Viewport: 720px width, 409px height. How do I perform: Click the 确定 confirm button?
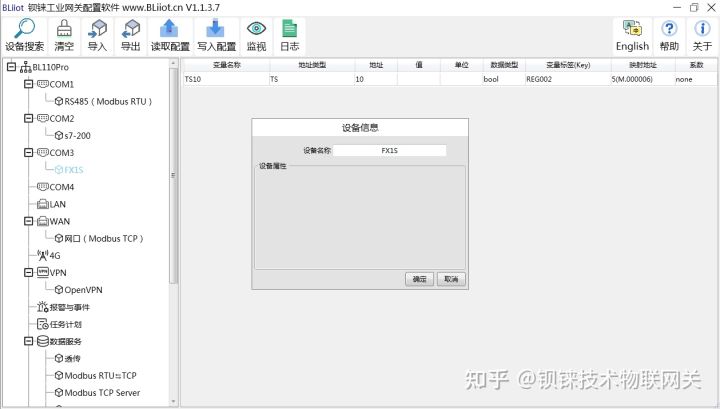(x=419, y=279)
